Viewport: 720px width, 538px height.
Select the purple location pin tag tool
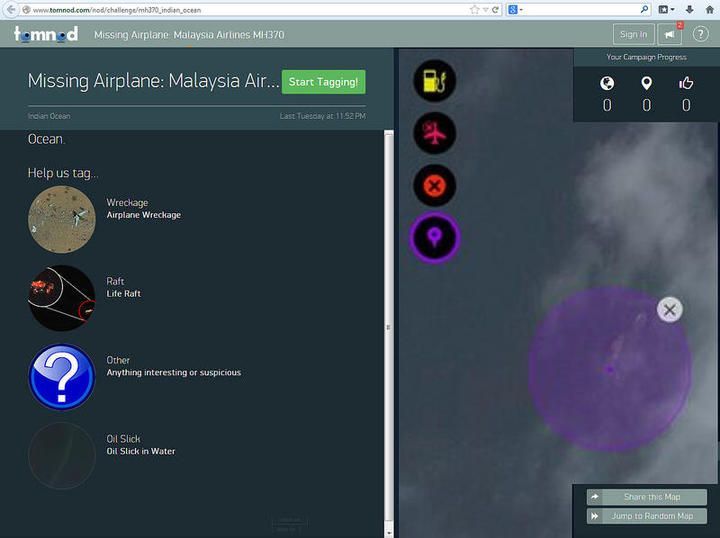pos(434,237)
